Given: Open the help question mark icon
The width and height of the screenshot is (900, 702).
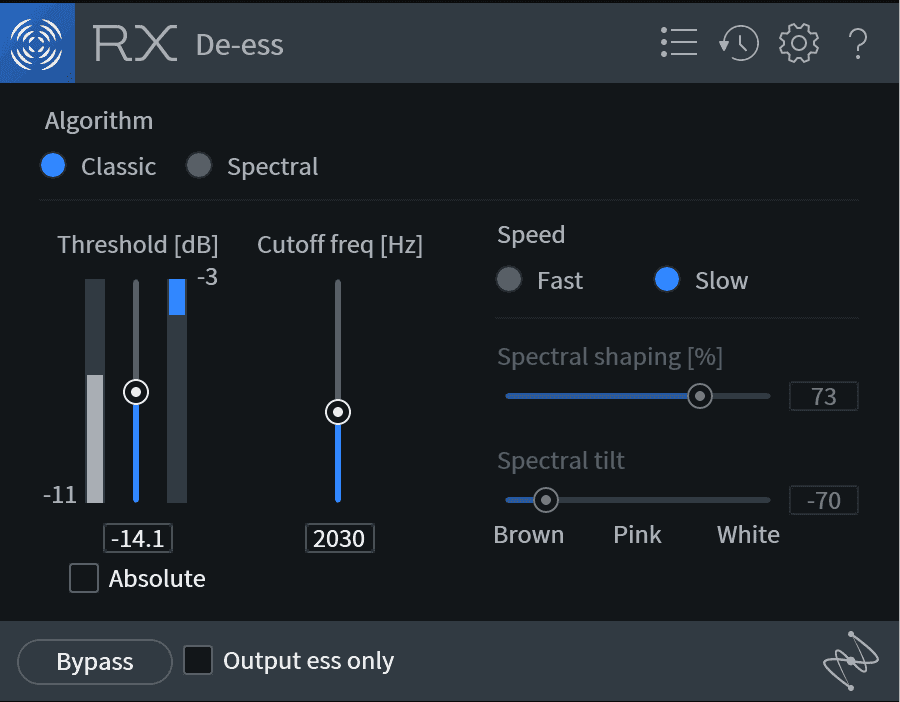Looking at the screenshot, I should point(858,44).
